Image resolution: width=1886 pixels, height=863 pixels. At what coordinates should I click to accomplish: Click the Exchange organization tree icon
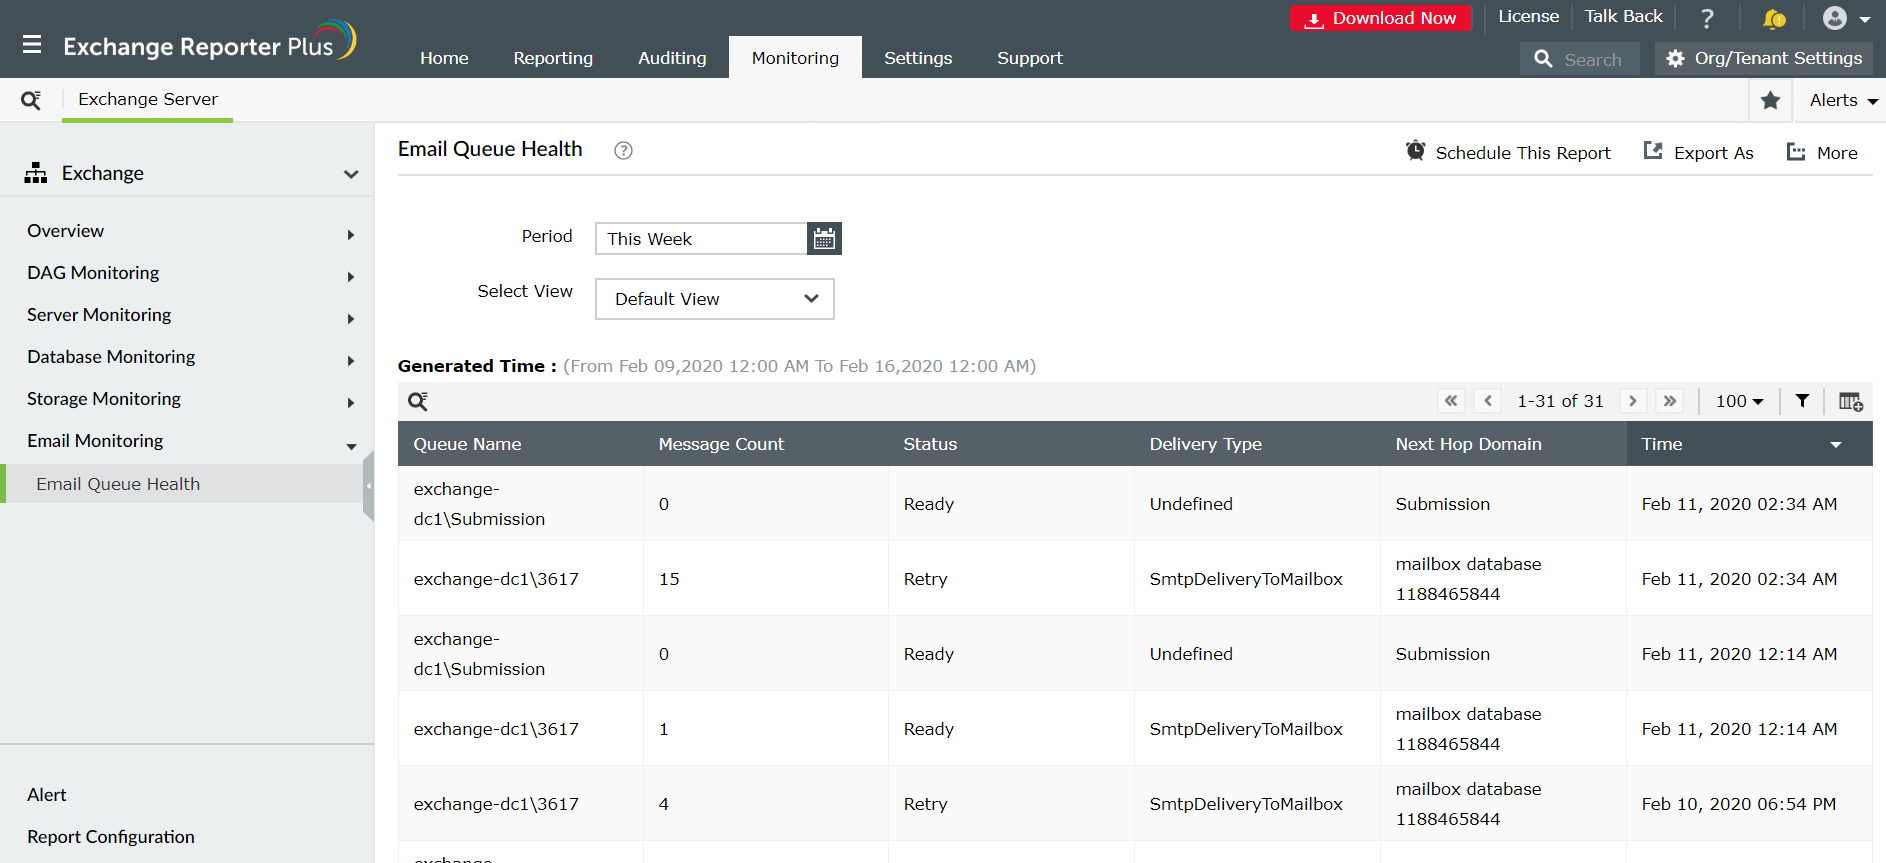pos(36,173)
